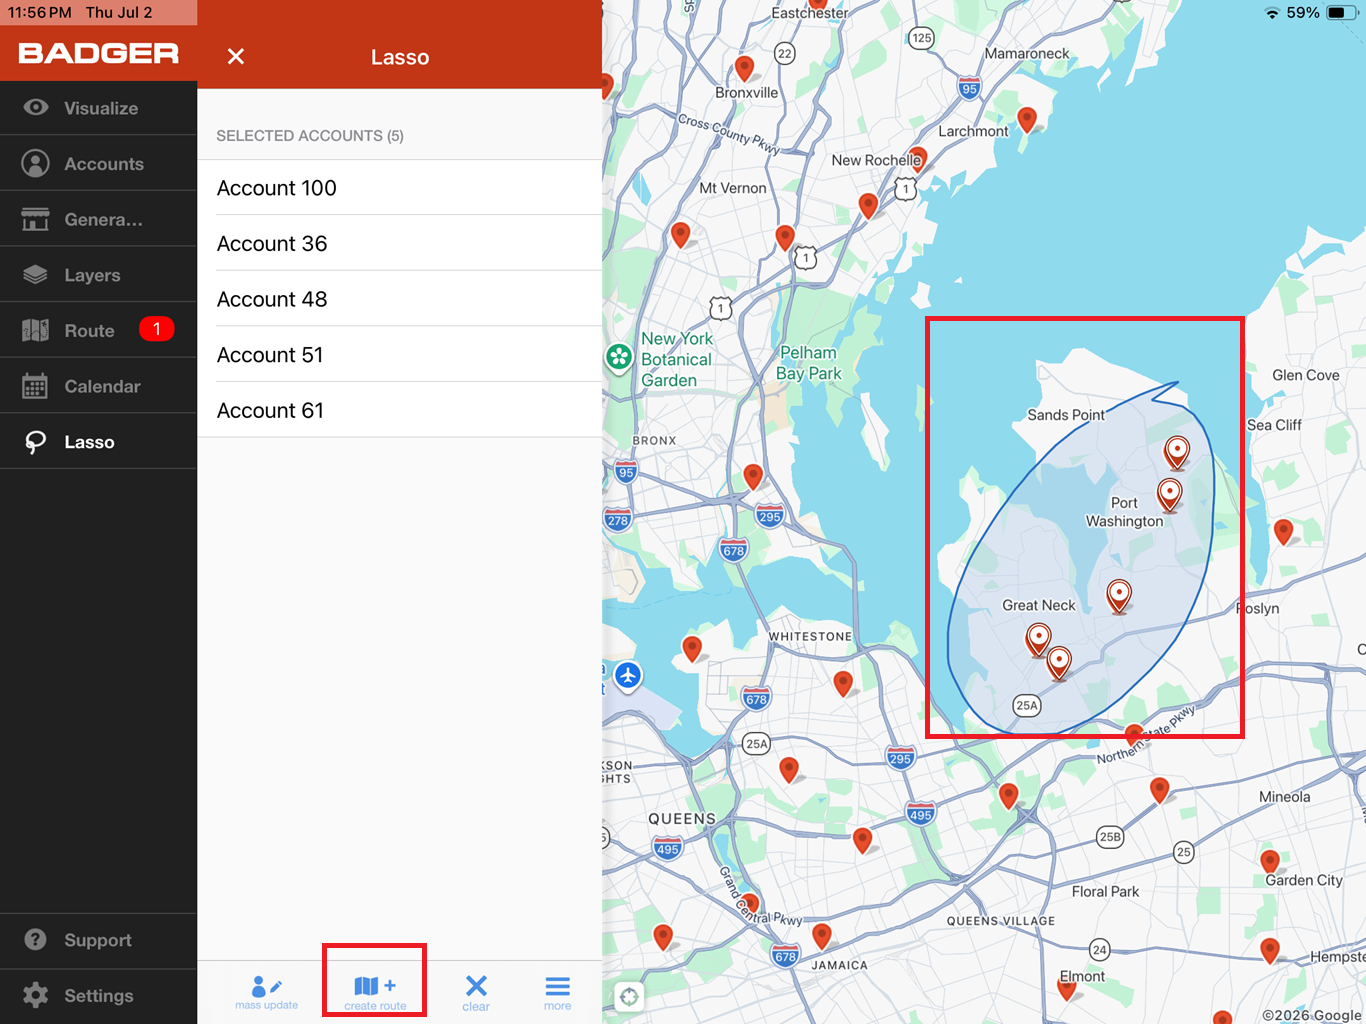The height and width of the screenshot is (1024, 1366).
Task: Select the Lasso sidebar item
Action: point(98,442)
